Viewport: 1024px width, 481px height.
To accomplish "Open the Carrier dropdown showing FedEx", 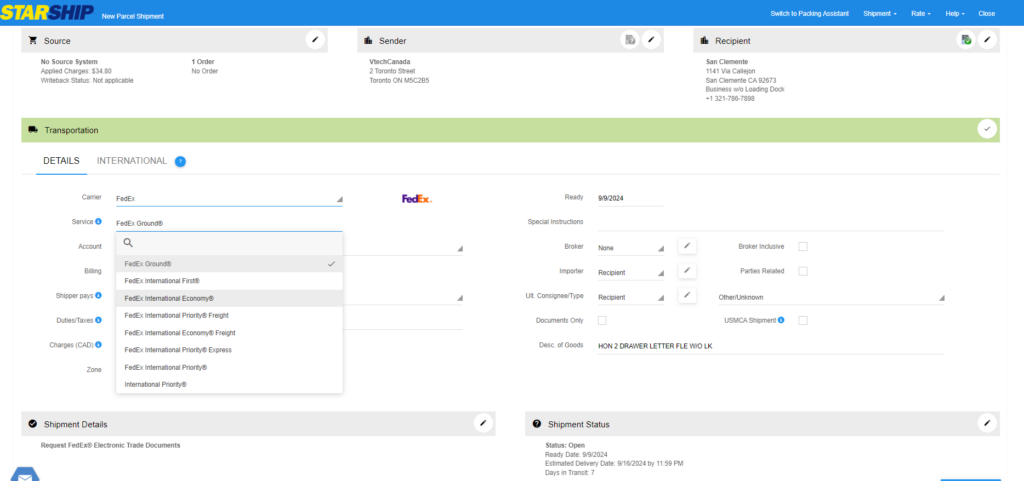I will (x=229, y=198).
